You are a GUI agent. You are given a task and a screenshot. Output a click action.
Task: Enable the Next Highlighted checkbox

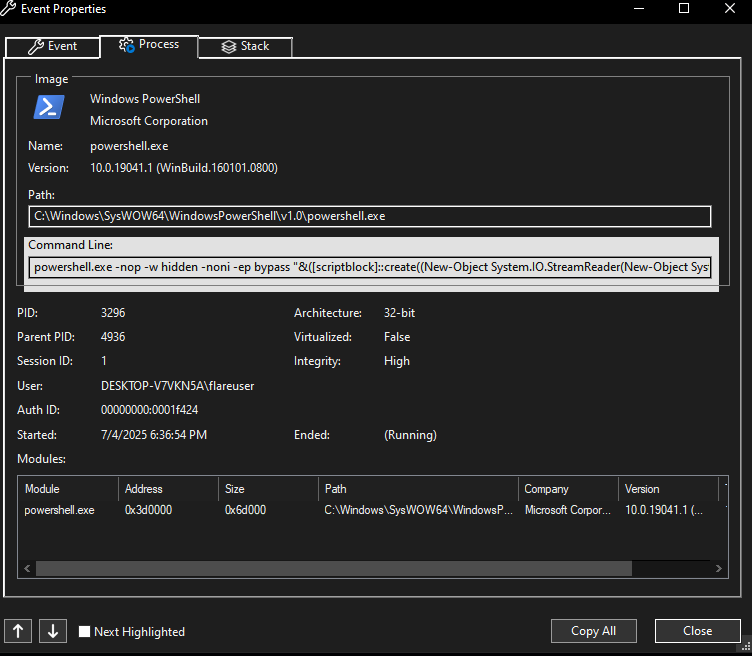point(84,632)
